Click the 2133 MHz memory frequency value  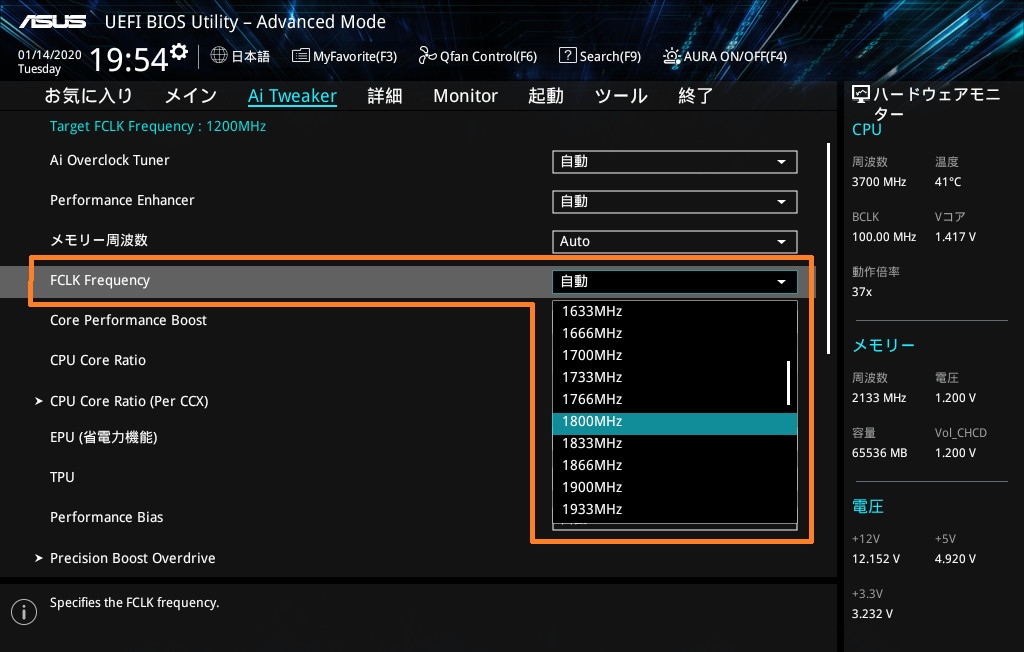pyautogui.click(x=878, y=397)
